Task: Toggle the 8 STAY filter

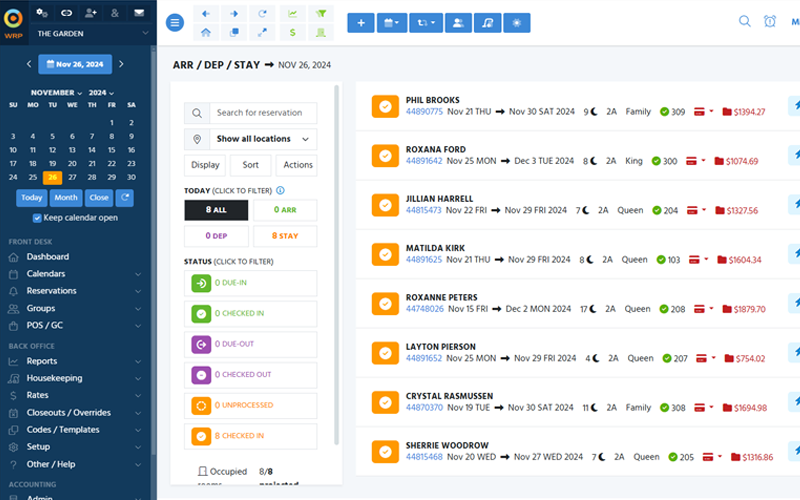Action: pyautogui.click(x=285, y=236)
